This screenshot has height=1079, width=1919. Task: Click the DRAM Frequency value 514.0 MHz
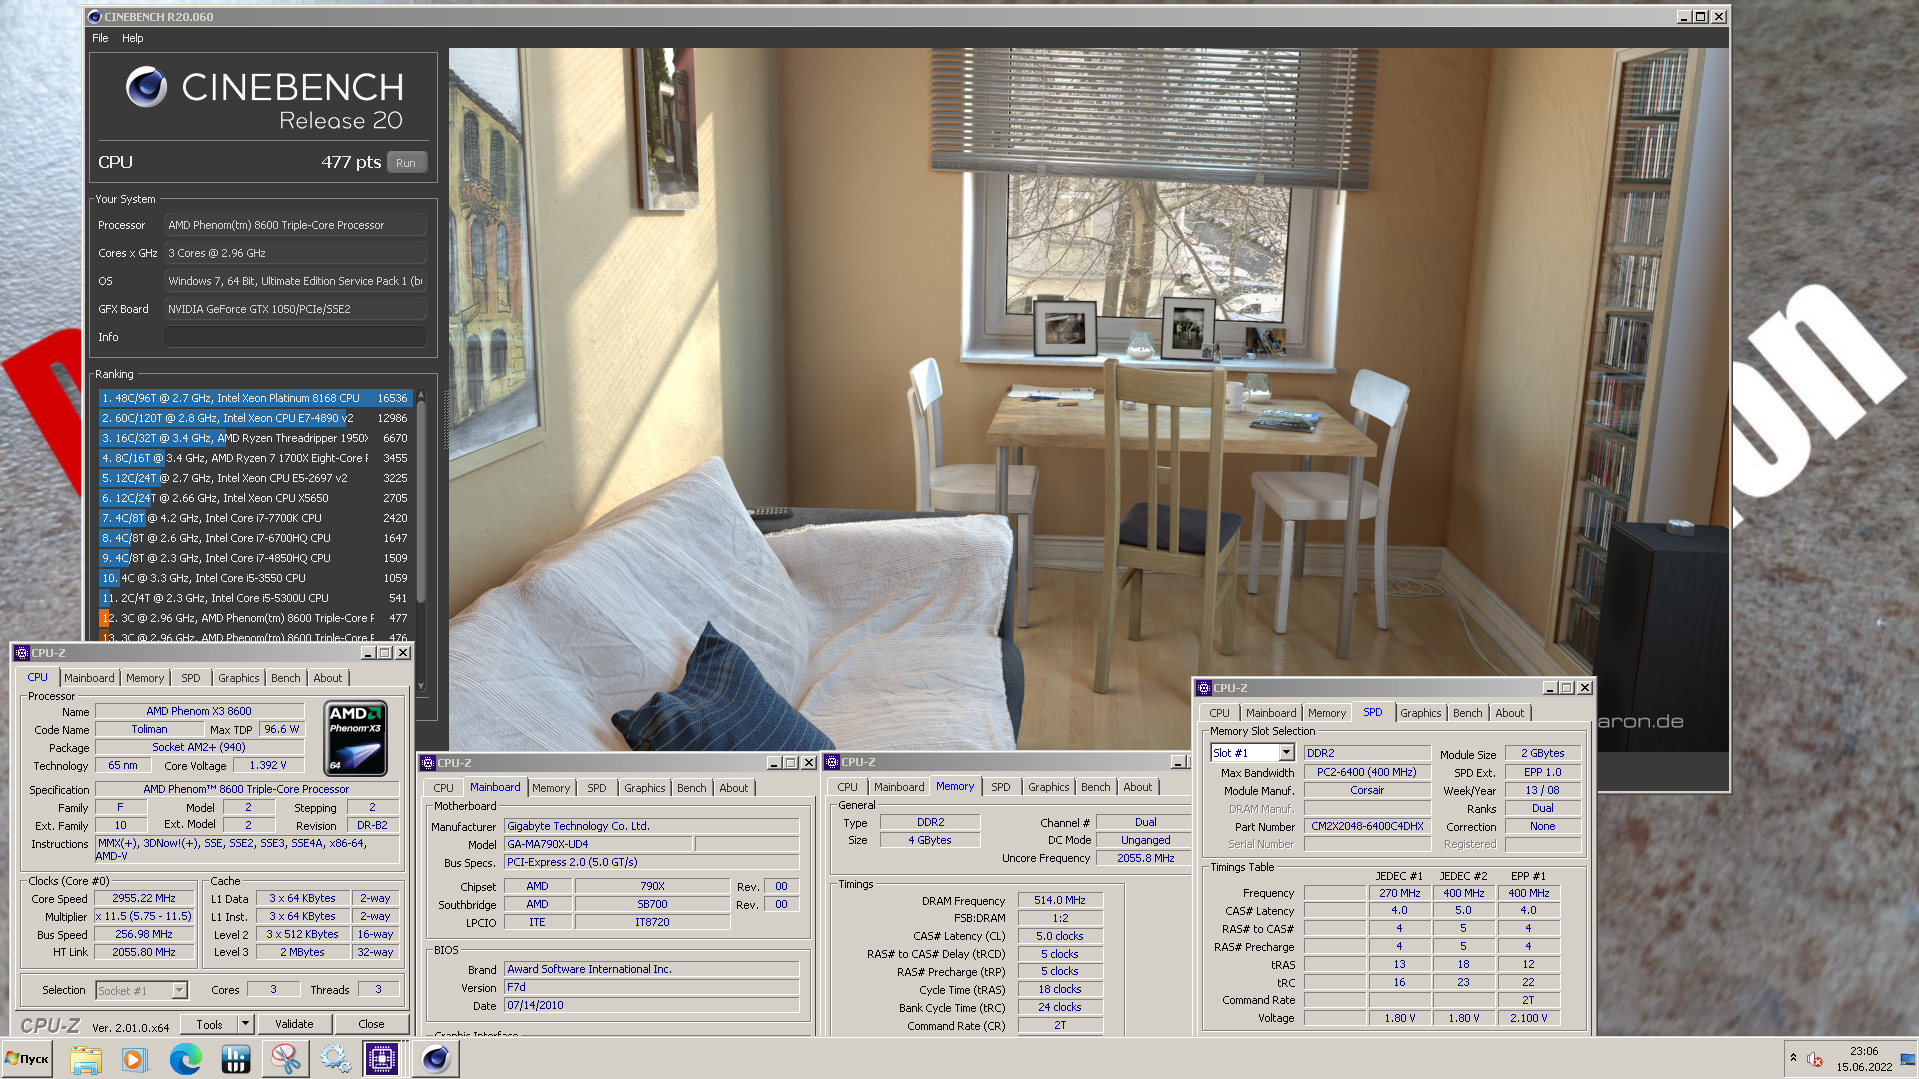coord(1060,901)
